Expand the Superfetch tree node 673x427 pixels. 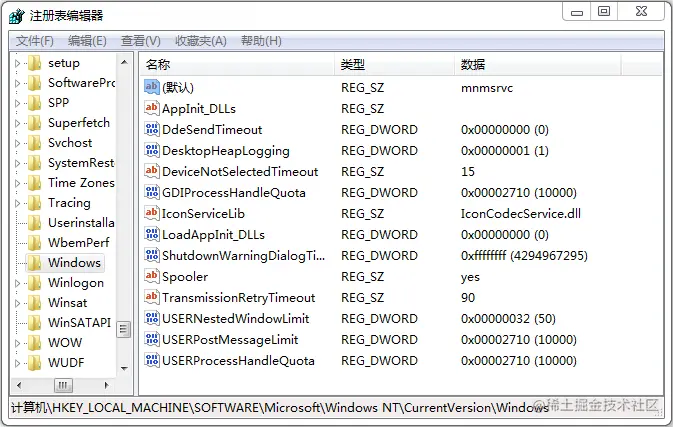point(17,123)
